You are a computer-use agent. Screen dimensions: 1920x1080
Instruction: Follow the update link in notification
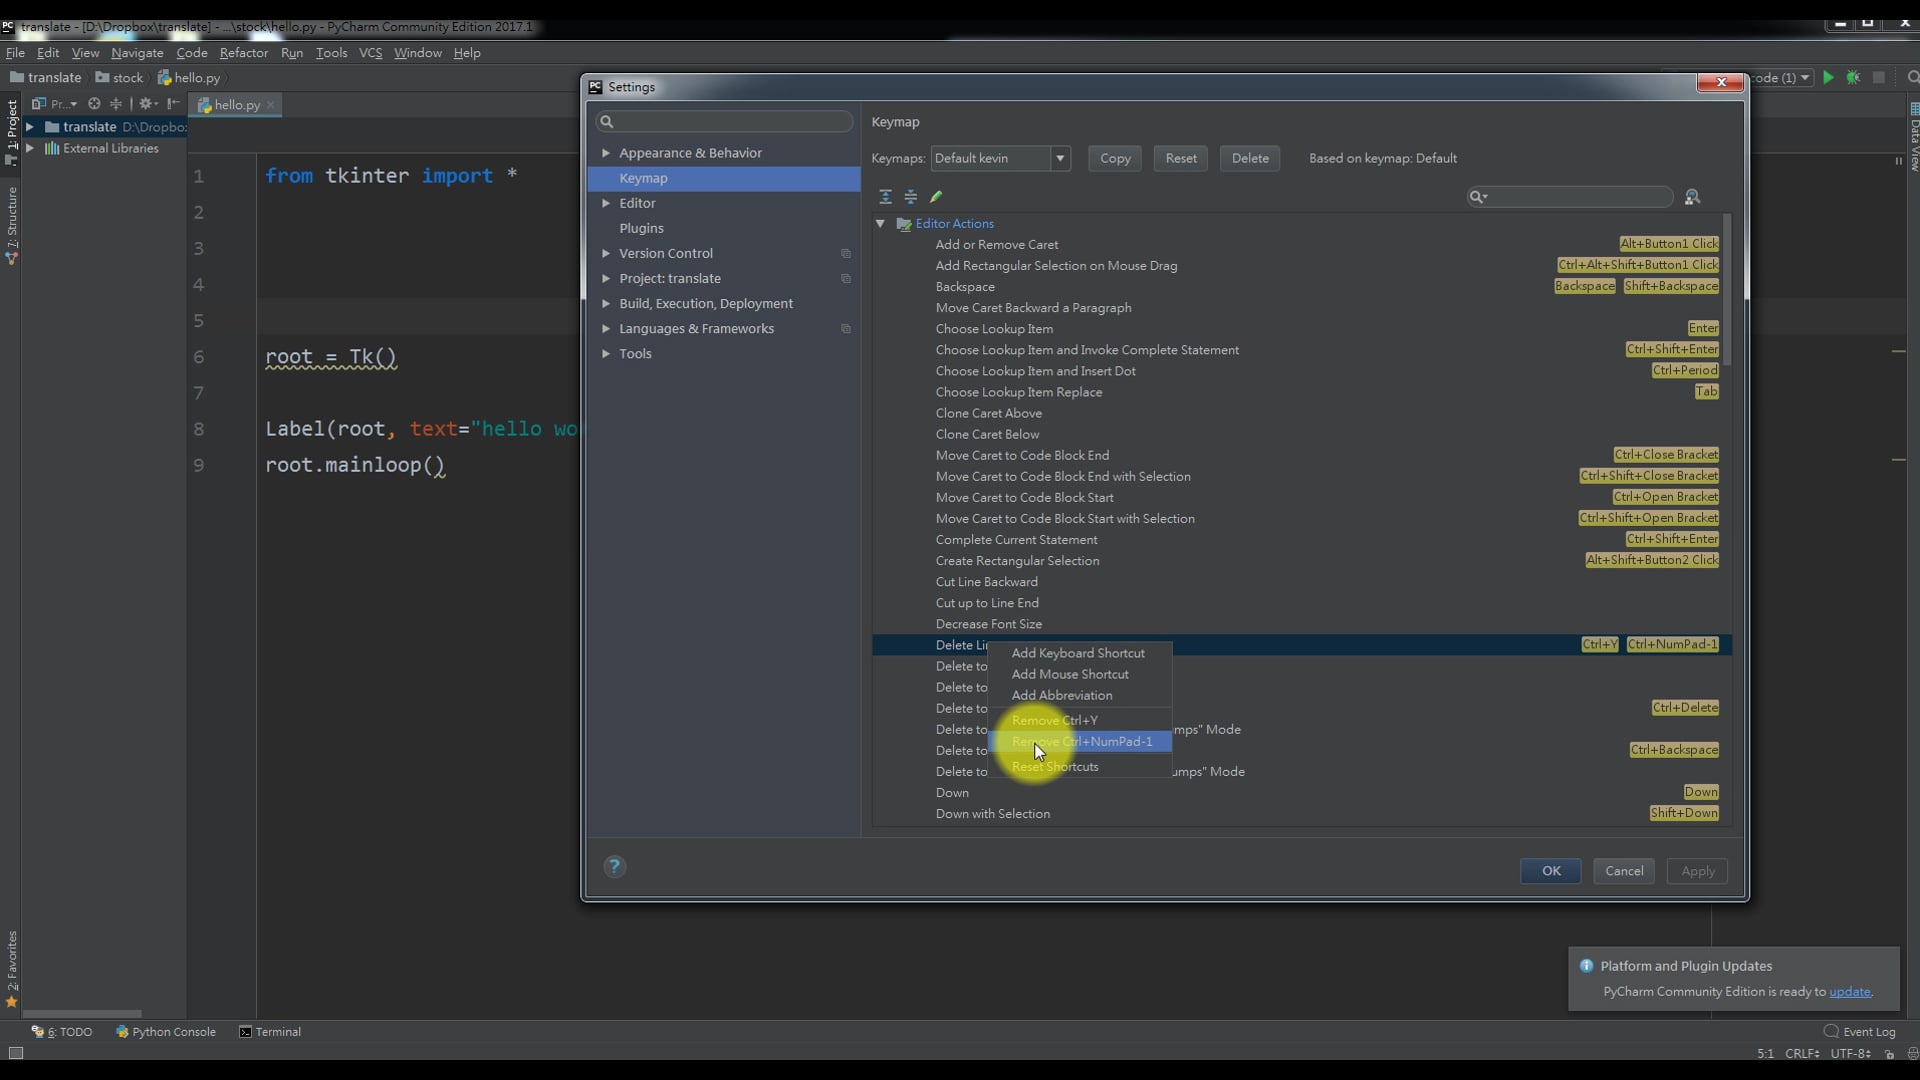(1849, 992)
